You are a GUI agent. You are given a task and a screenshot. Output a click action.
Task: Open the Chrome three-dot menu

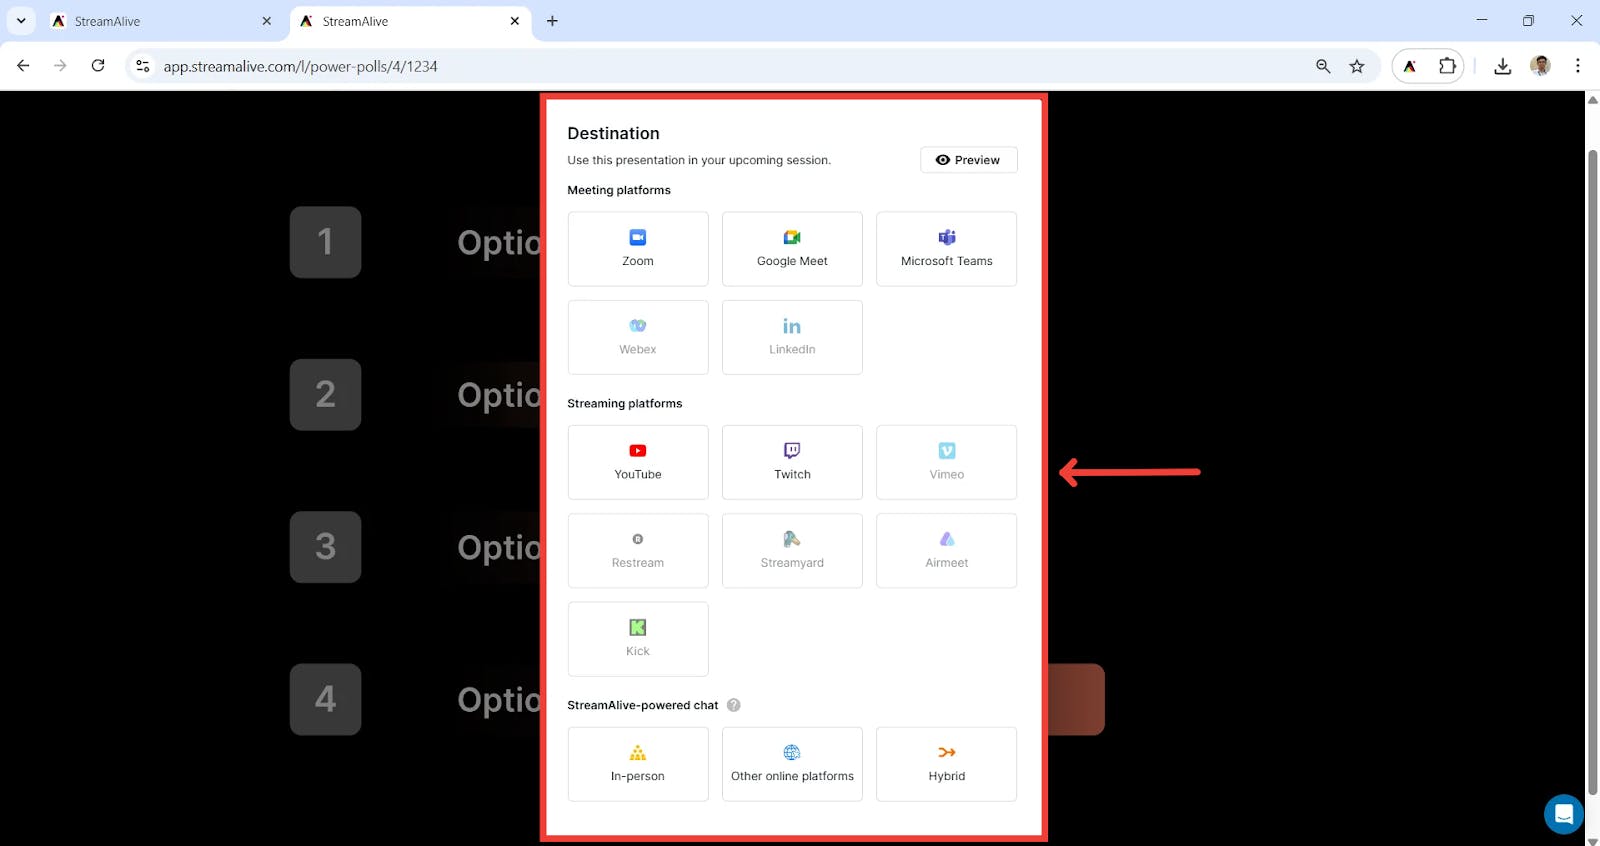click(x=1578, y=66)
